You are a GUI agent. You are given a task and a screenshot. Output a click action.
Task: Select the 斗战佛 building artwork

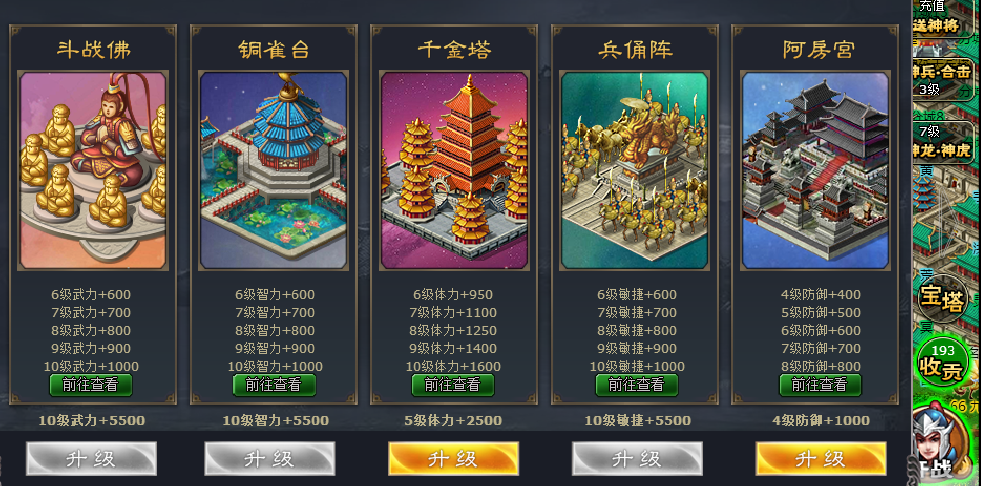[x=93, y=171]
